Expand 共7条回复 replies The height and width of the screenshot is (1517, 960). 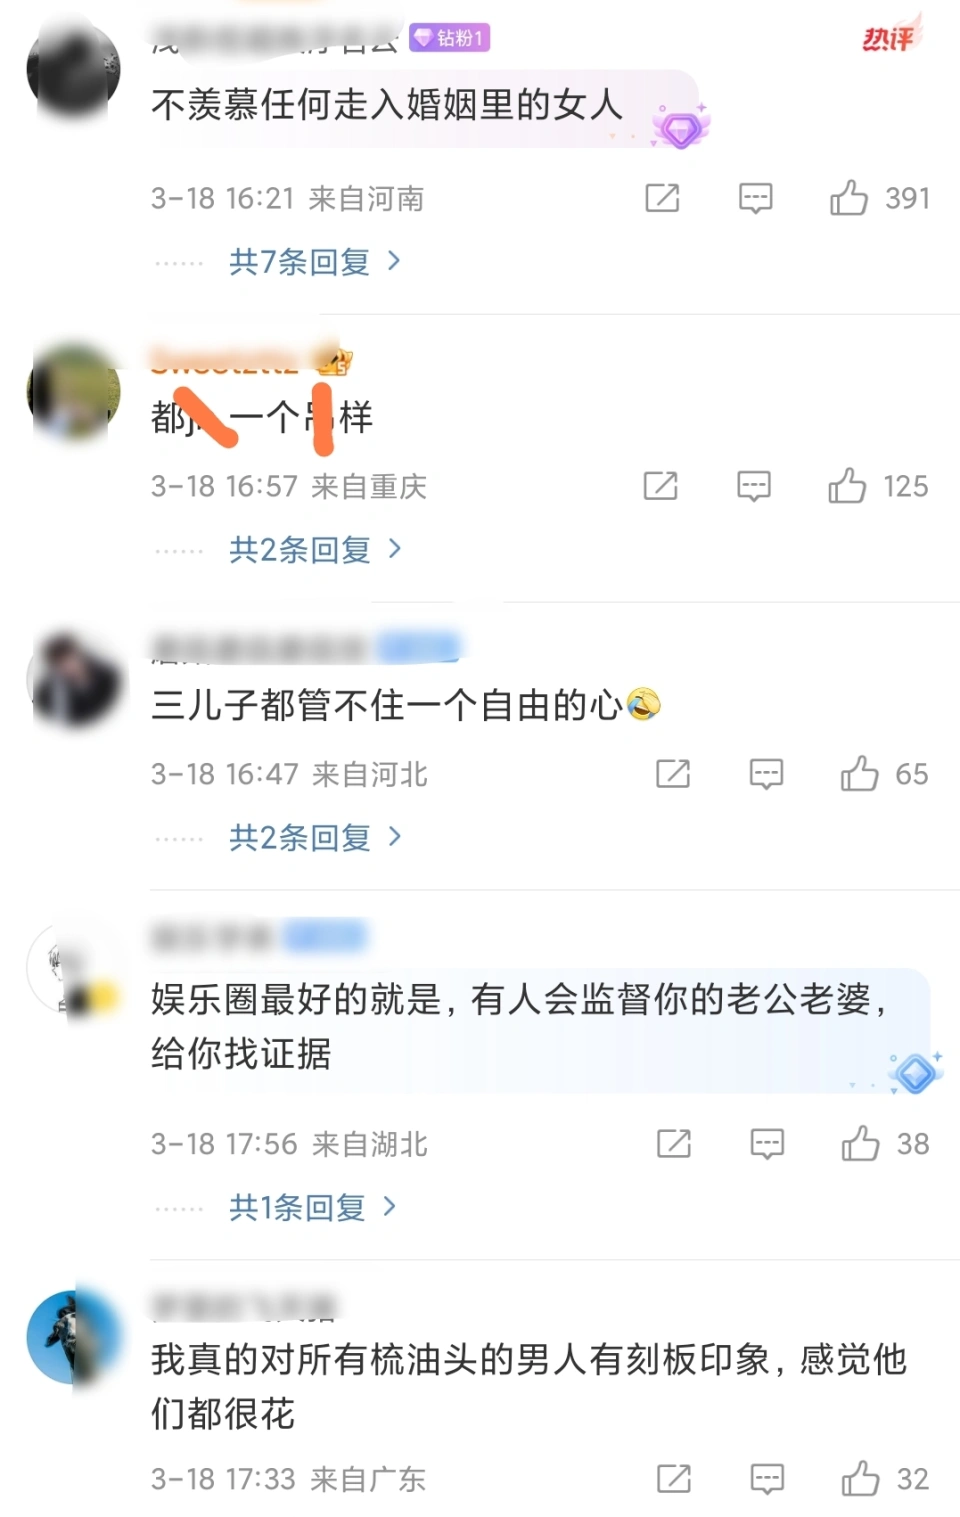(315, 262)
